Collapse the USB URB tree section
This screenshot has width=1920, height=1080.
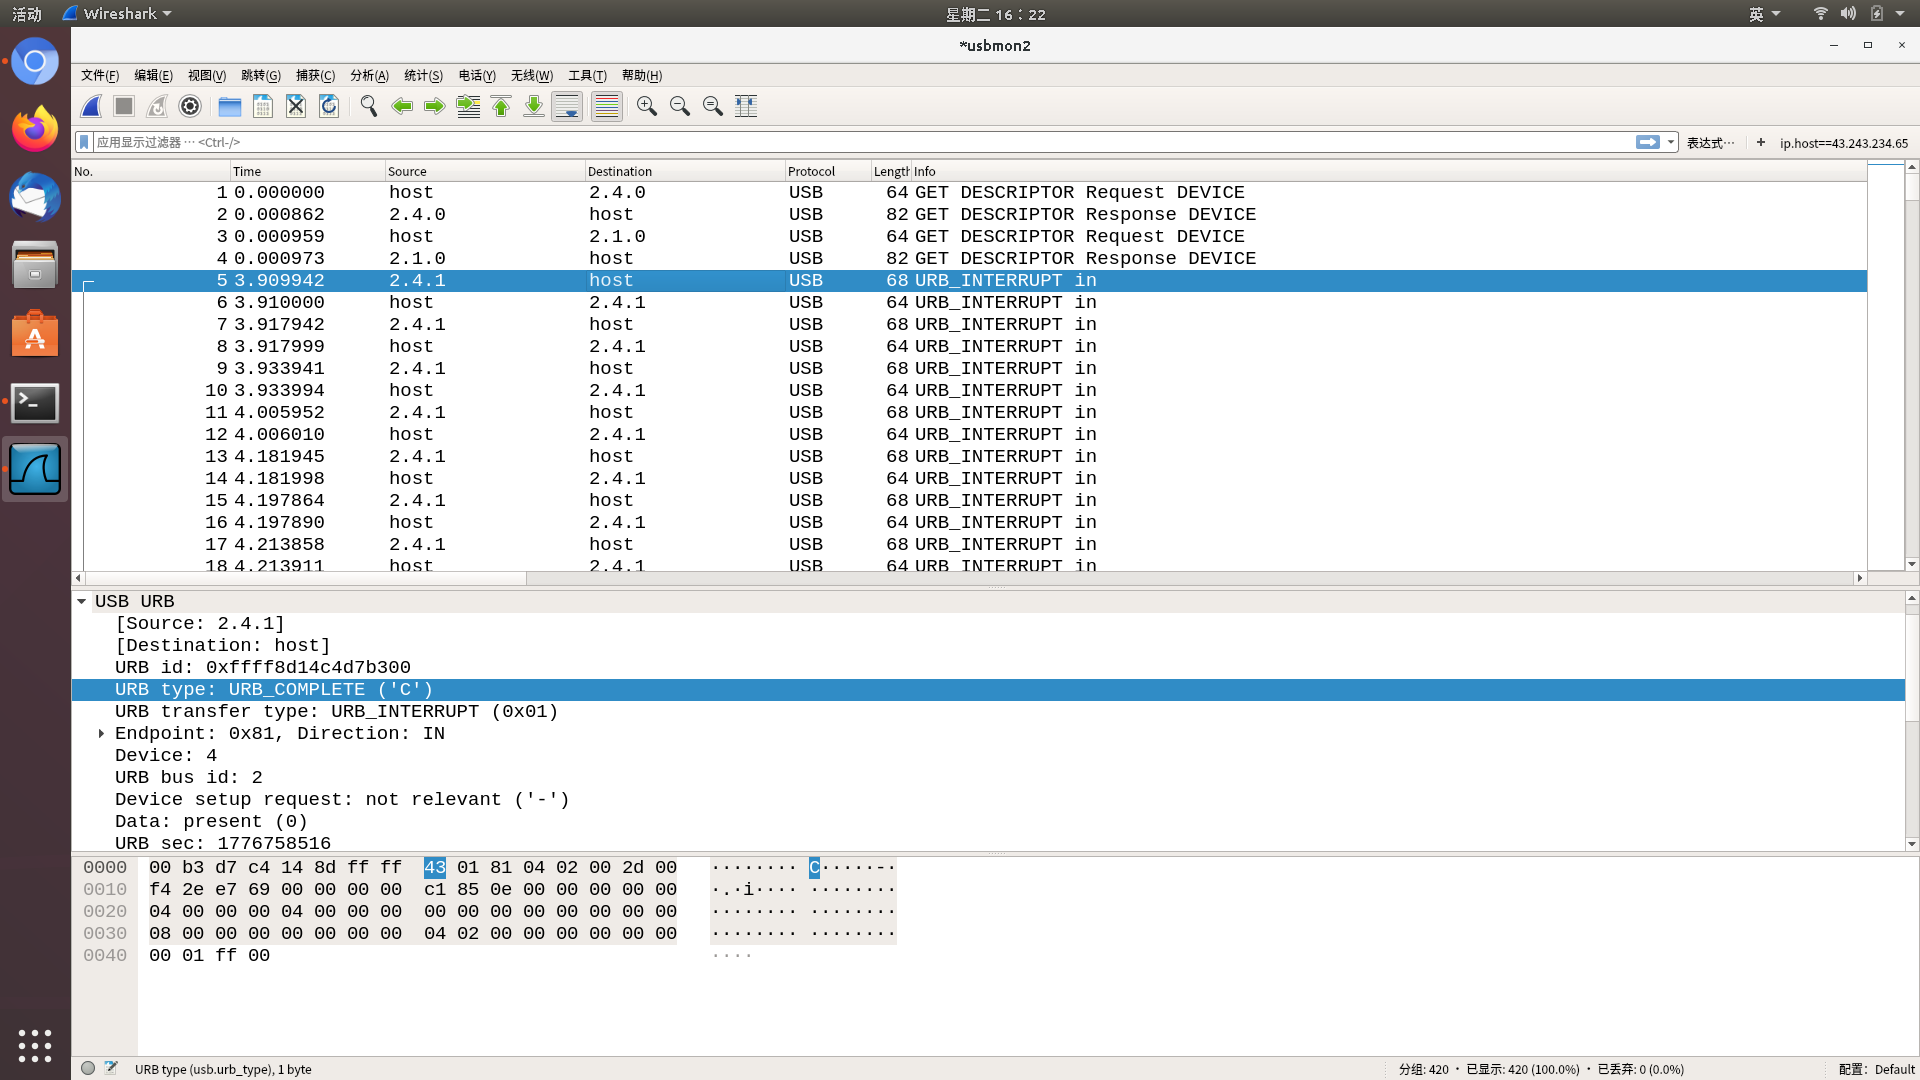[82, 602]
